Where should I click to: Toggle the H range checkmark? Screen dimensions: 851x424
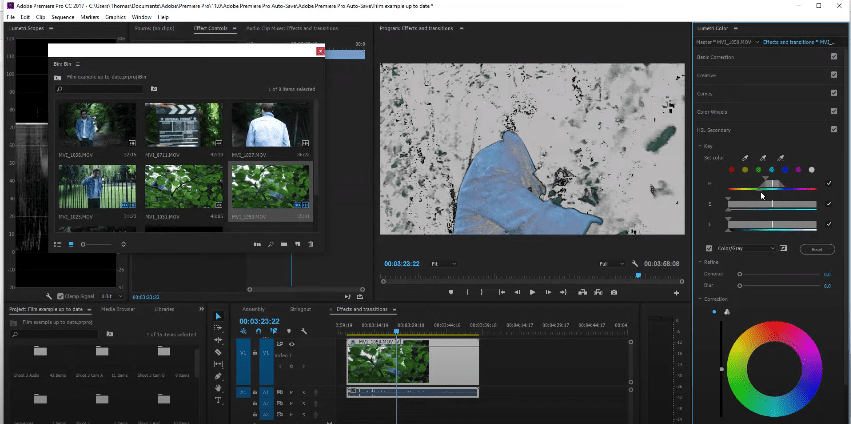coord(829,183)
